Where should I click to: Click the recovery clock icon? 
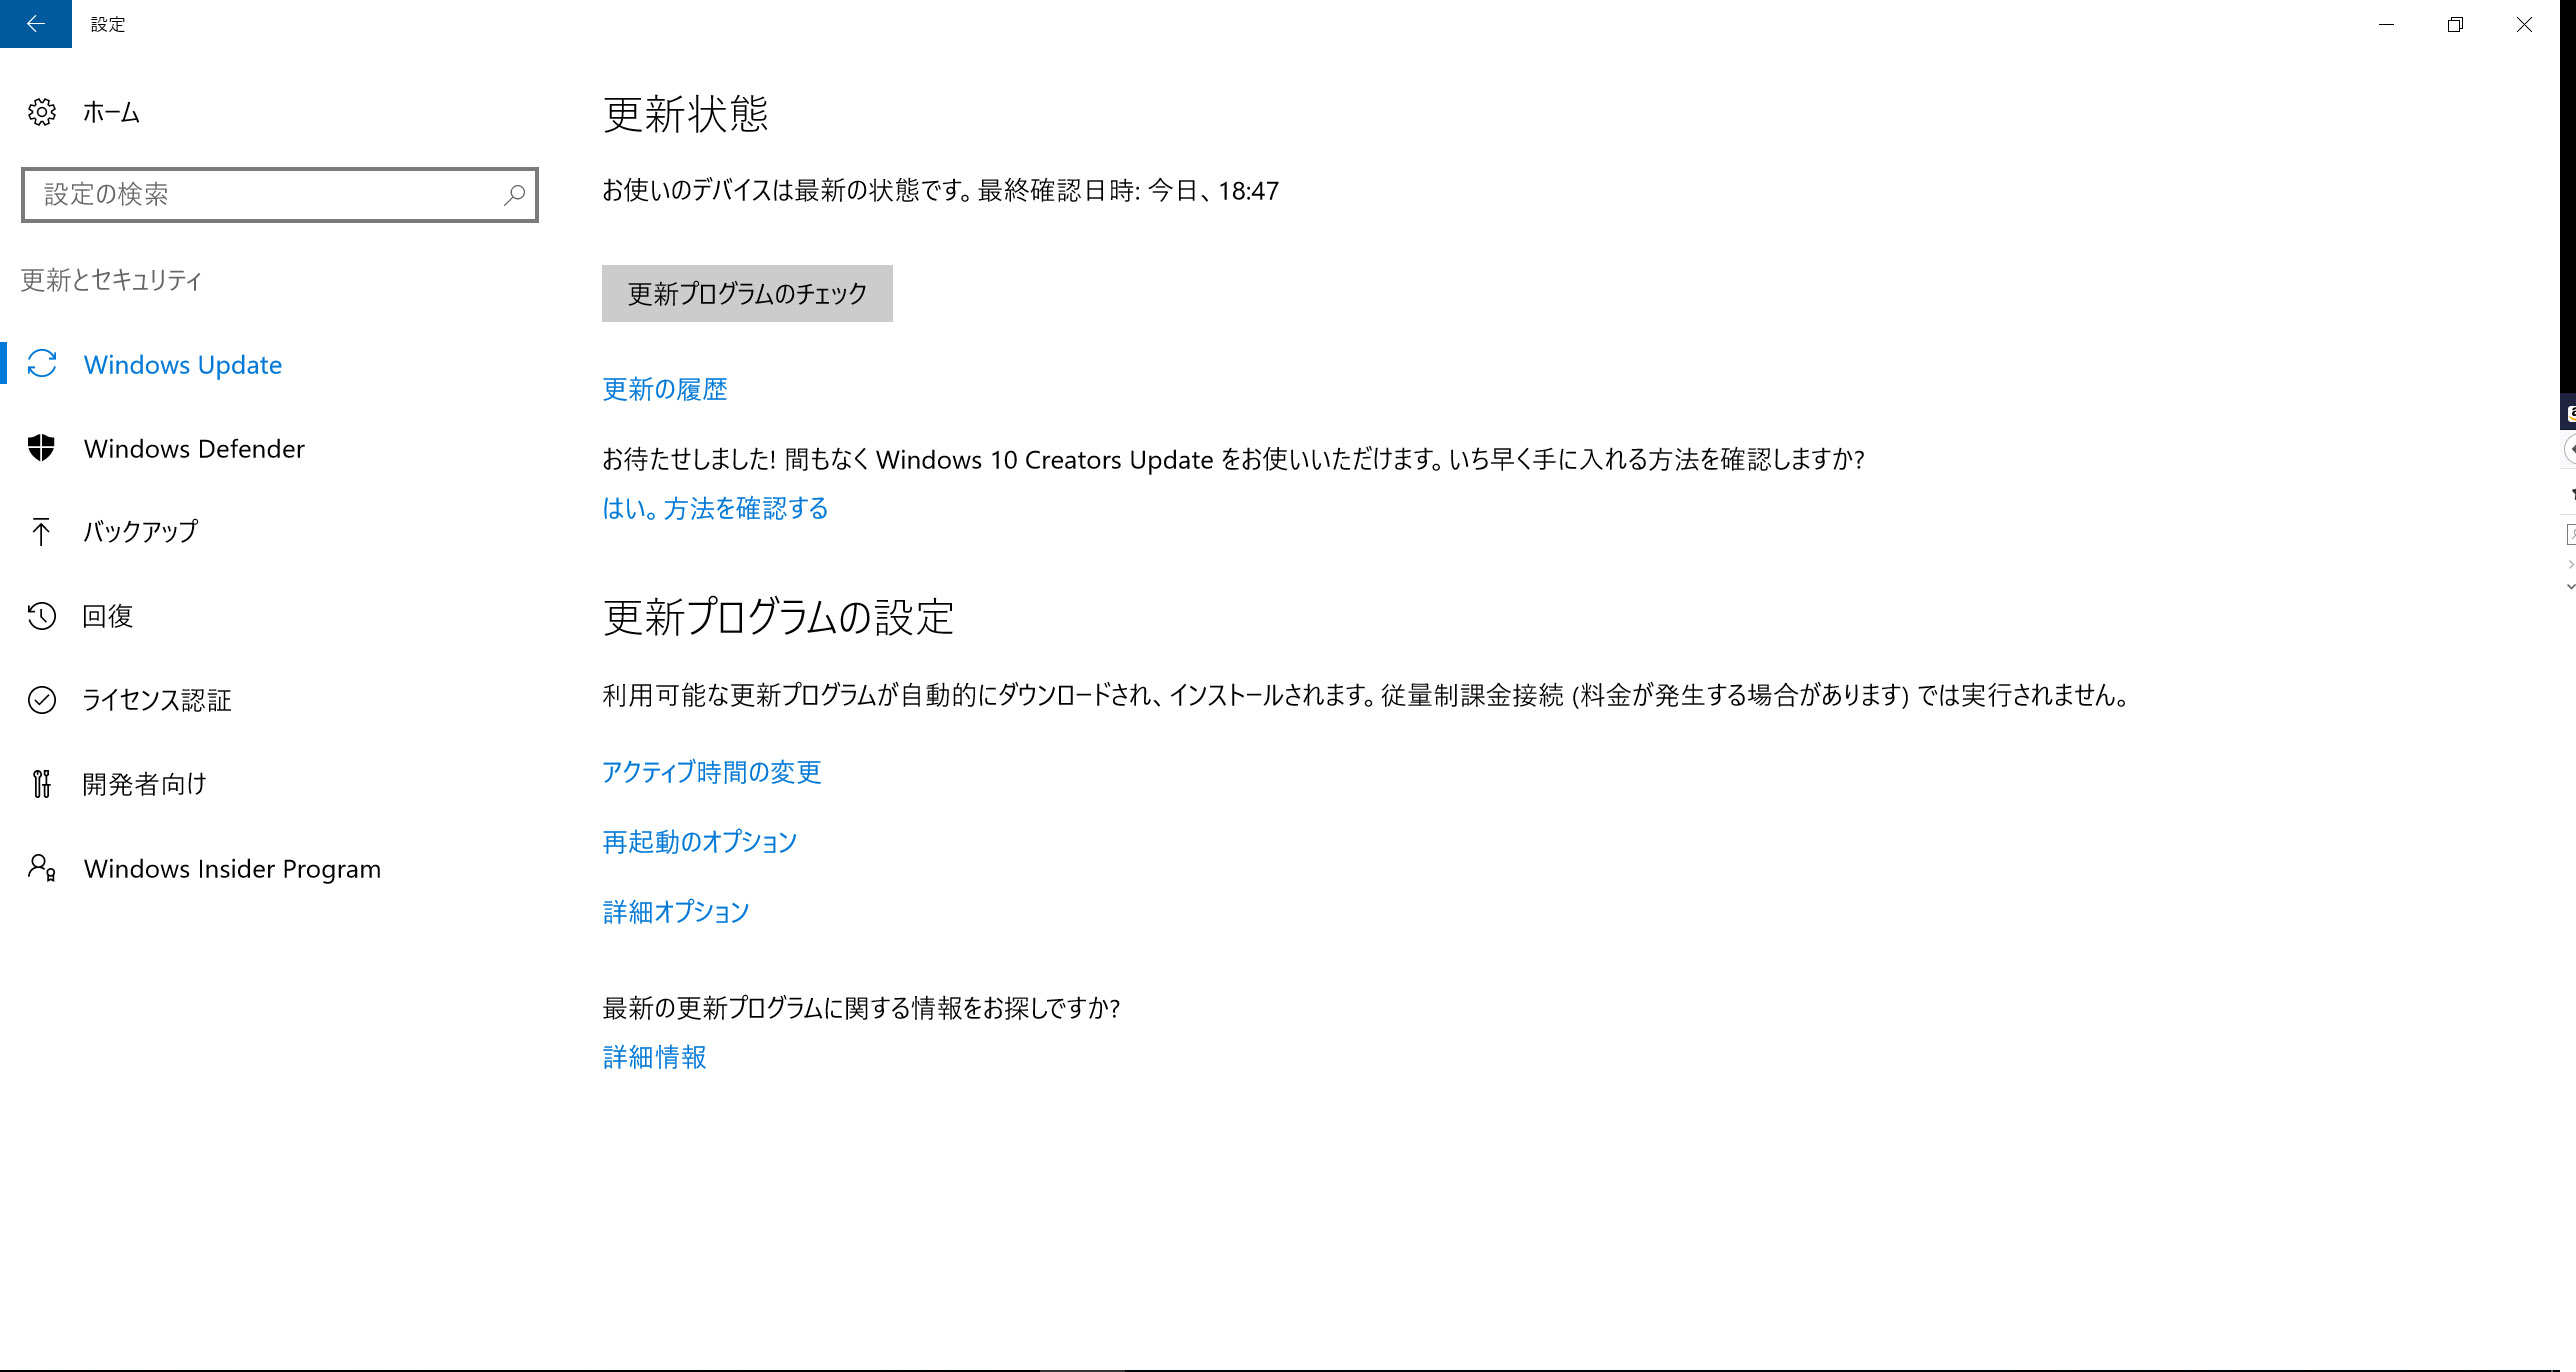pyautogui.click(x=42, y=616)
